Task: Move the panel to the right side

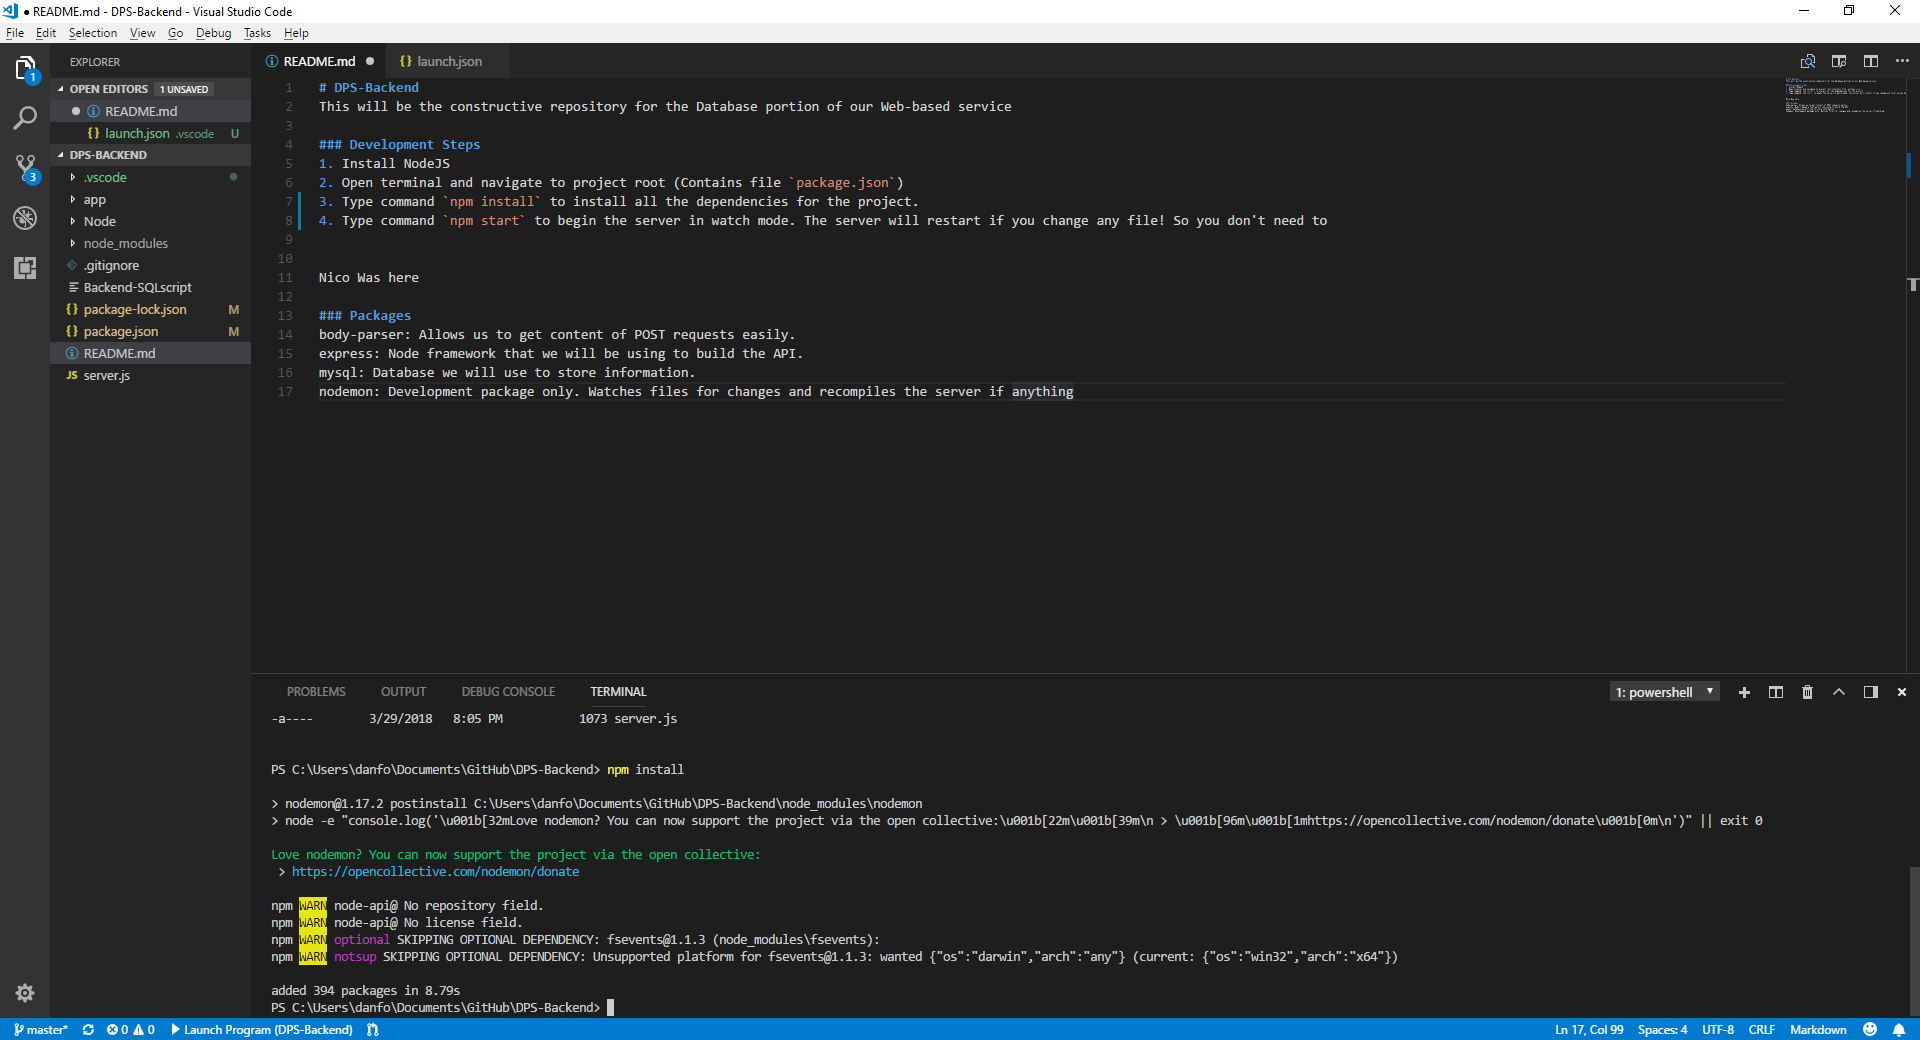Action: pos(1870,692)
